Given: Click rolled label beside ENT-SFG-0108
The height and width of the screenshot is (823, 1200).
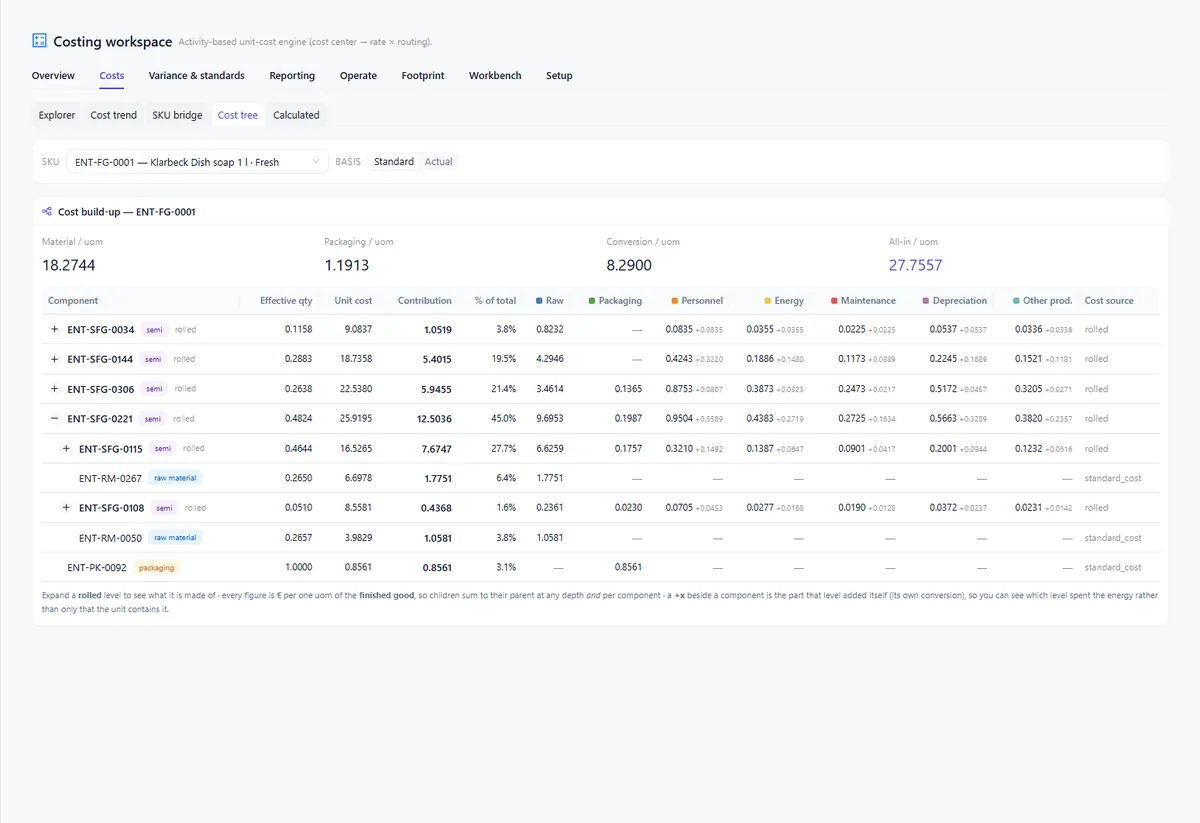Looking at the screenshot, I should [x=195, y=508].
